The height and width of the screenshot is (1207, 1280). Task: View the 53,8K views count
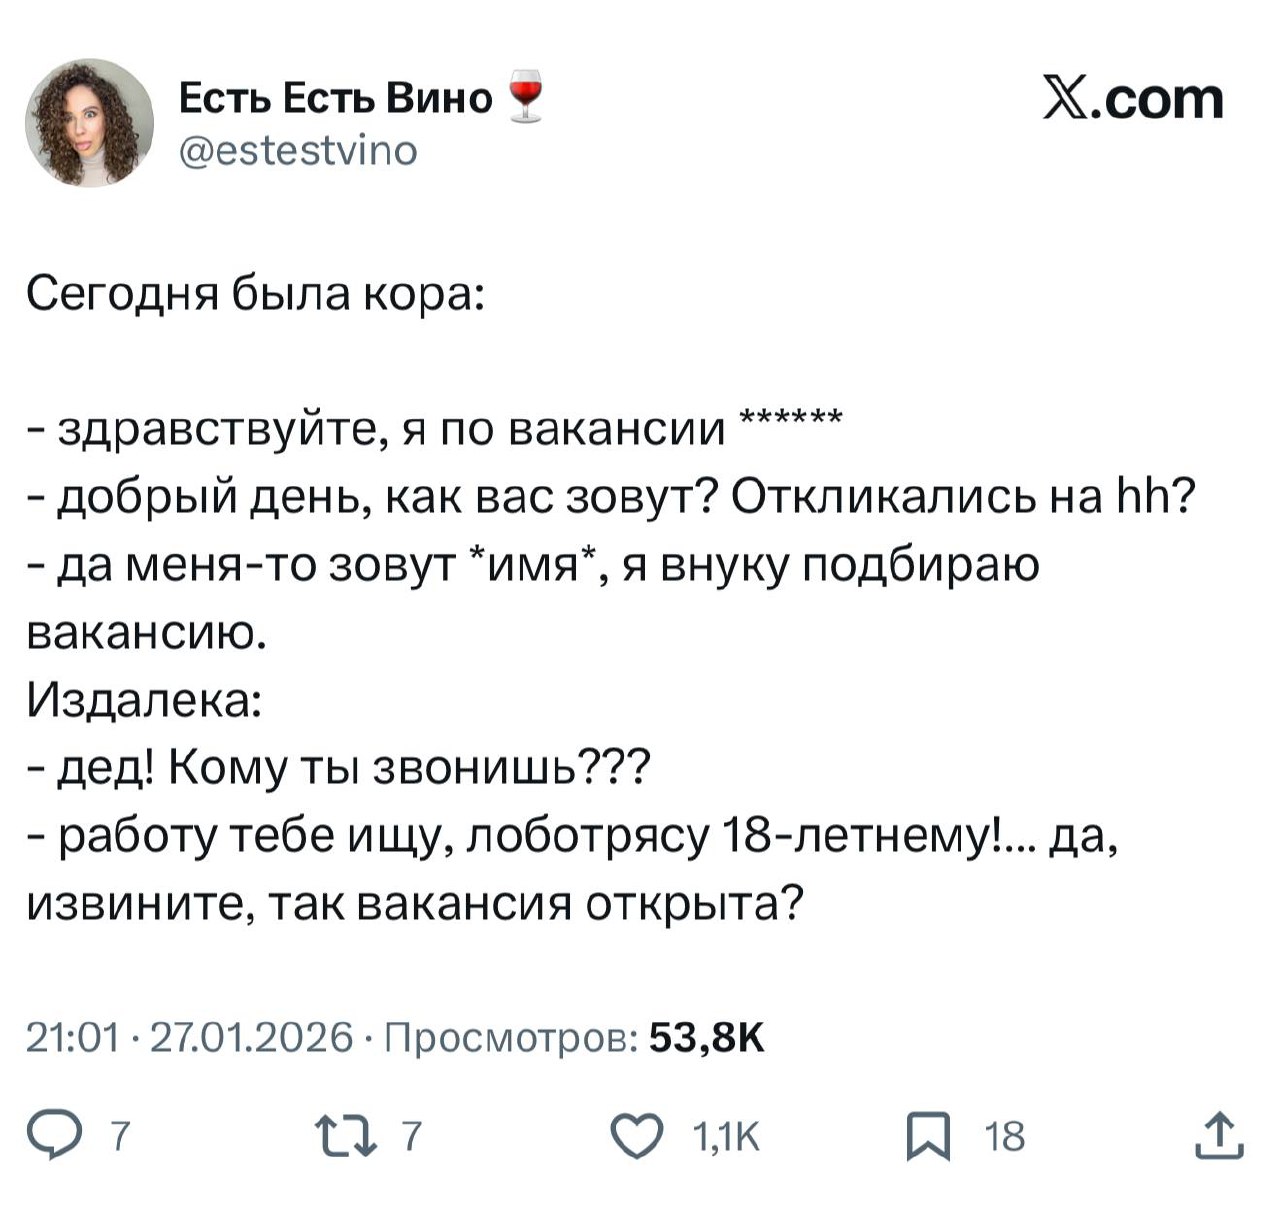(x=706, y=1038)
